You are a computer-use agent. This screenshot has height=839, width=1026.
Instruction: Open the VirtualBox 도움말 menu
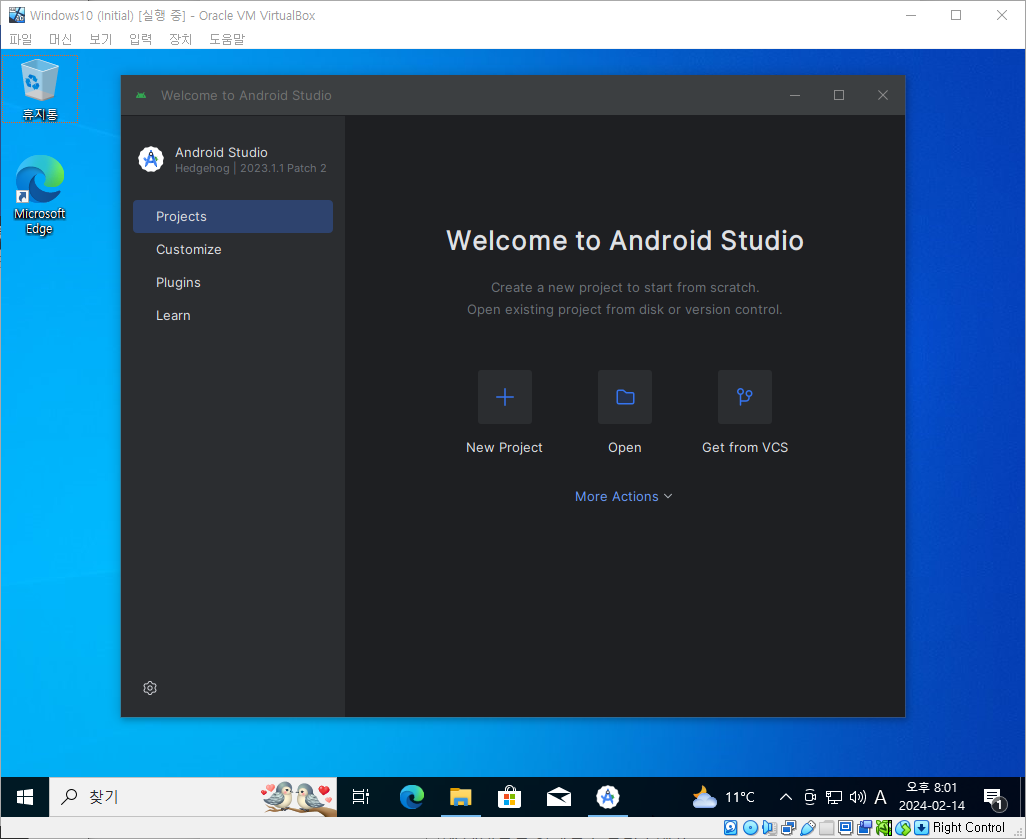tap(227, 39)
